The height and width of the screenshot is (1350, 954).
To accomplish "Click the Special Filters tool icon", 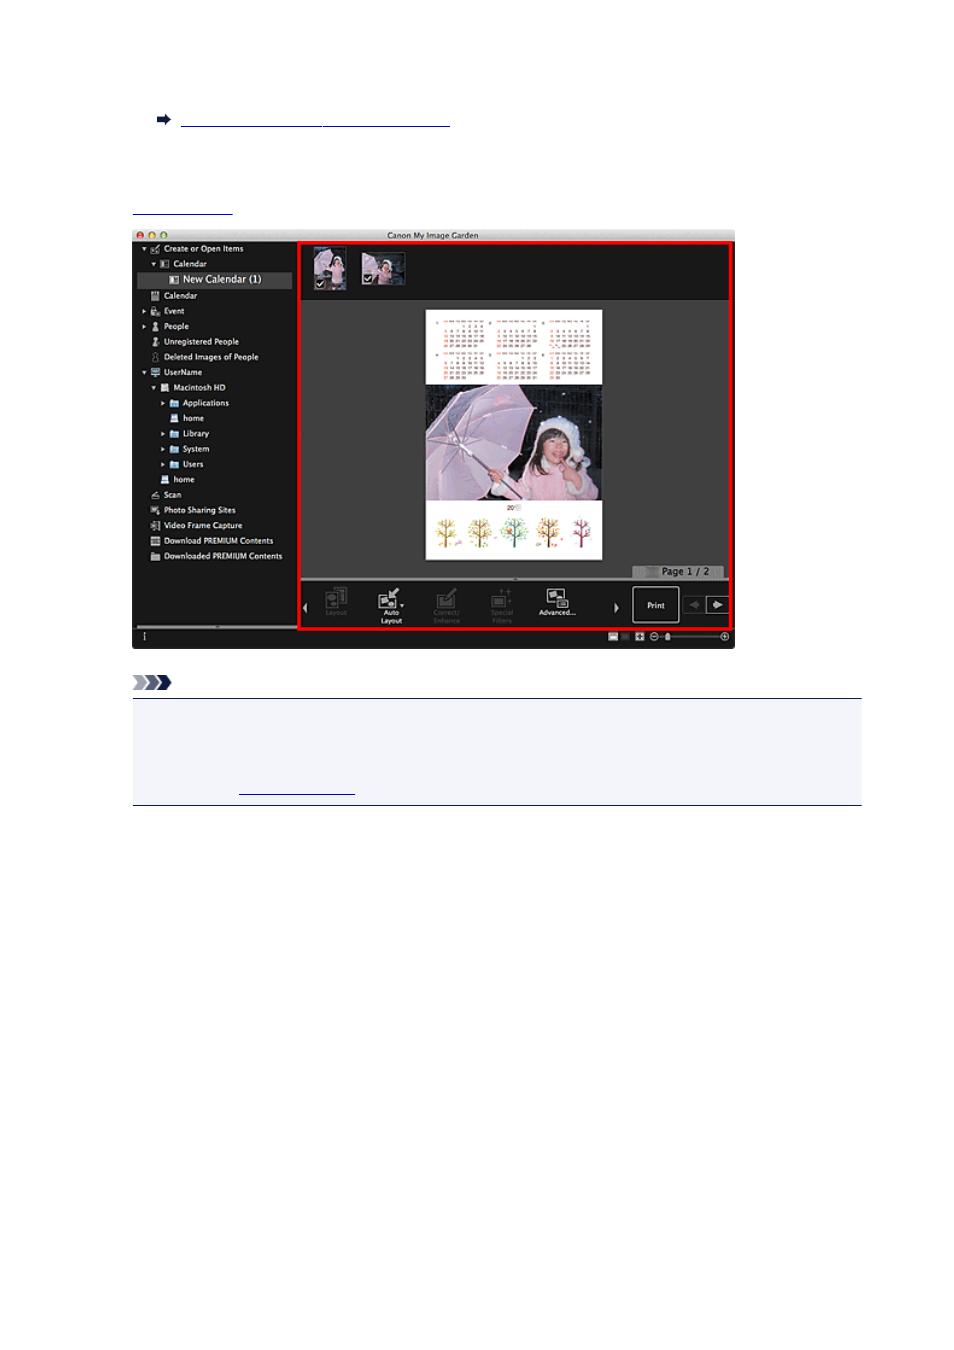I will click(502, 599).
